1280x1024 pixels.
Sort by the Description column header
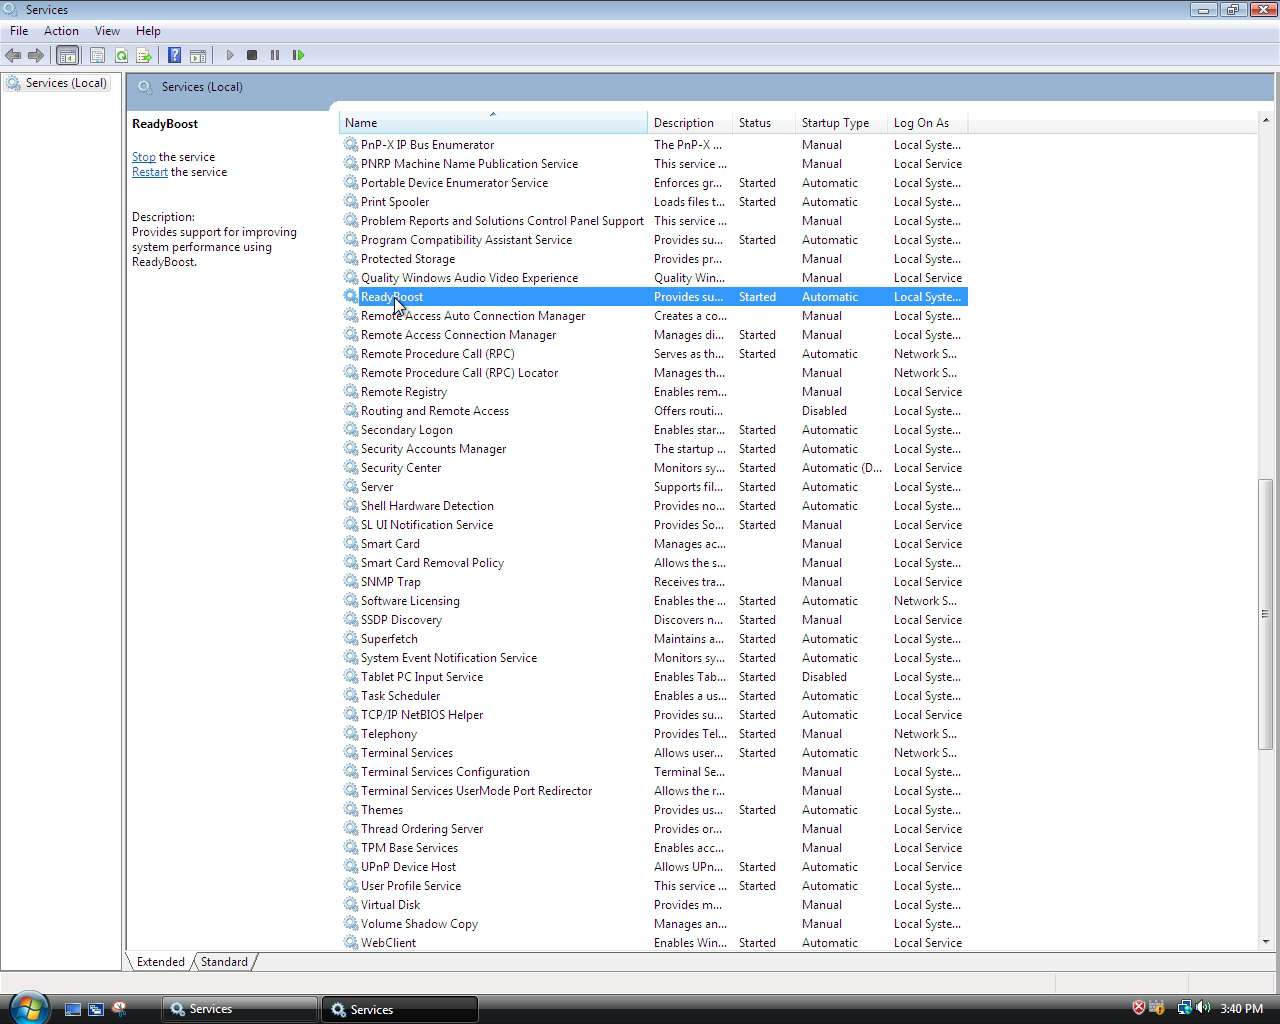[690, 123]
